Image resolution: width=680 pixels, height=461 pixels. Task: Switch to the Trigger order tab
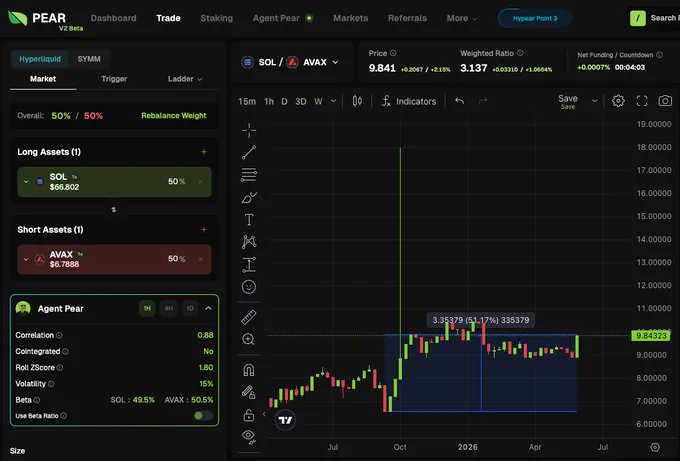(x=114, y=79)
